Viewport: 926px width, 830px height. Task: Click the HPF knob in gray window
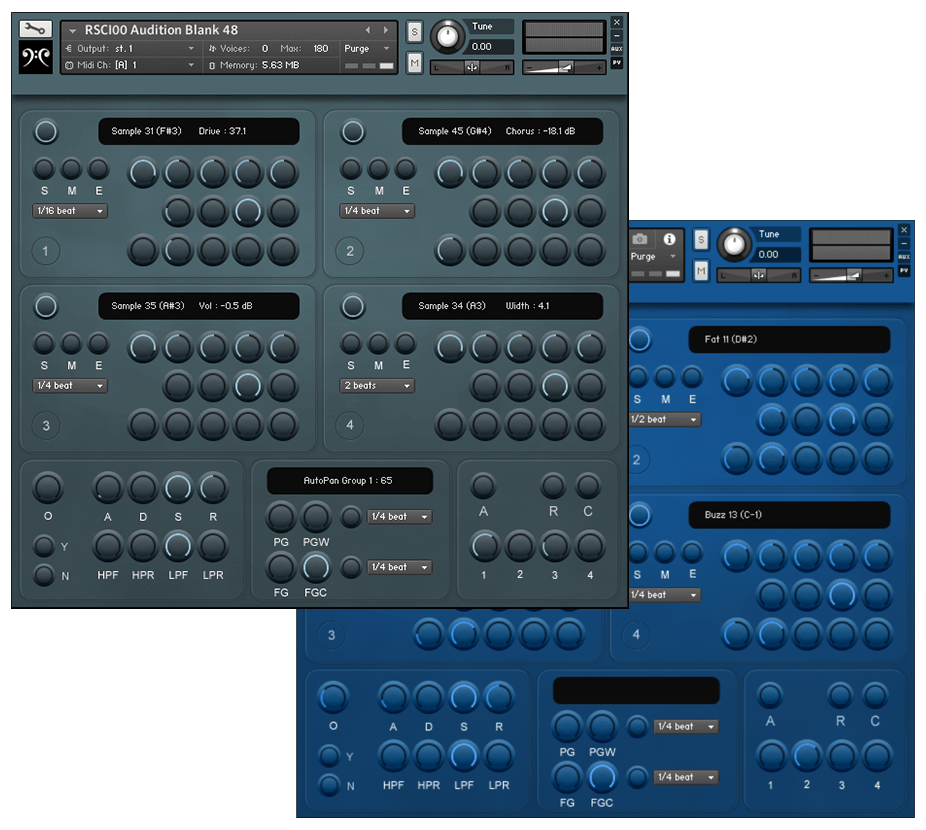[107, 546]
